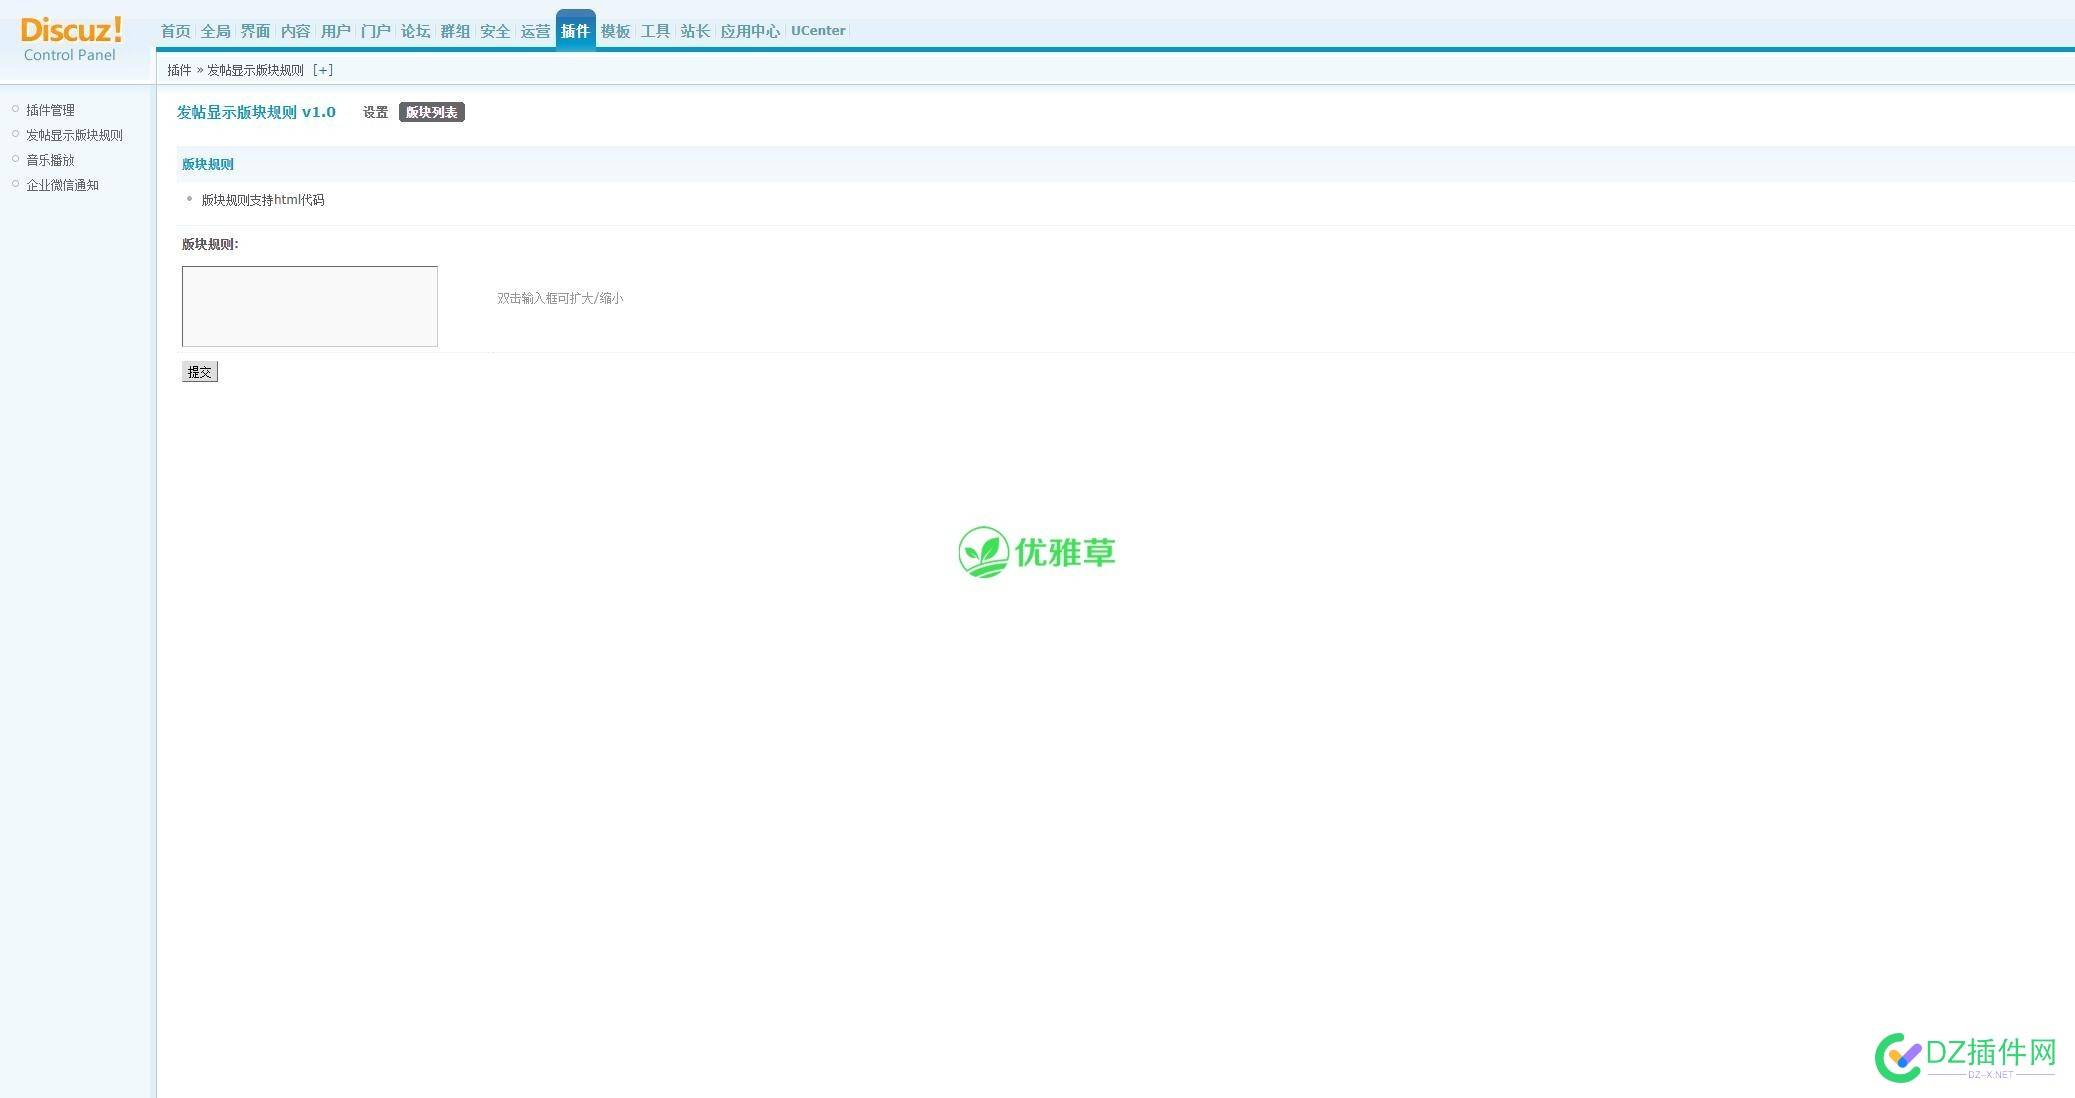Viewport: 2075px width, 1098px height.
Task: Focus the 版块规则 textarea
Action: click(310, 306)
